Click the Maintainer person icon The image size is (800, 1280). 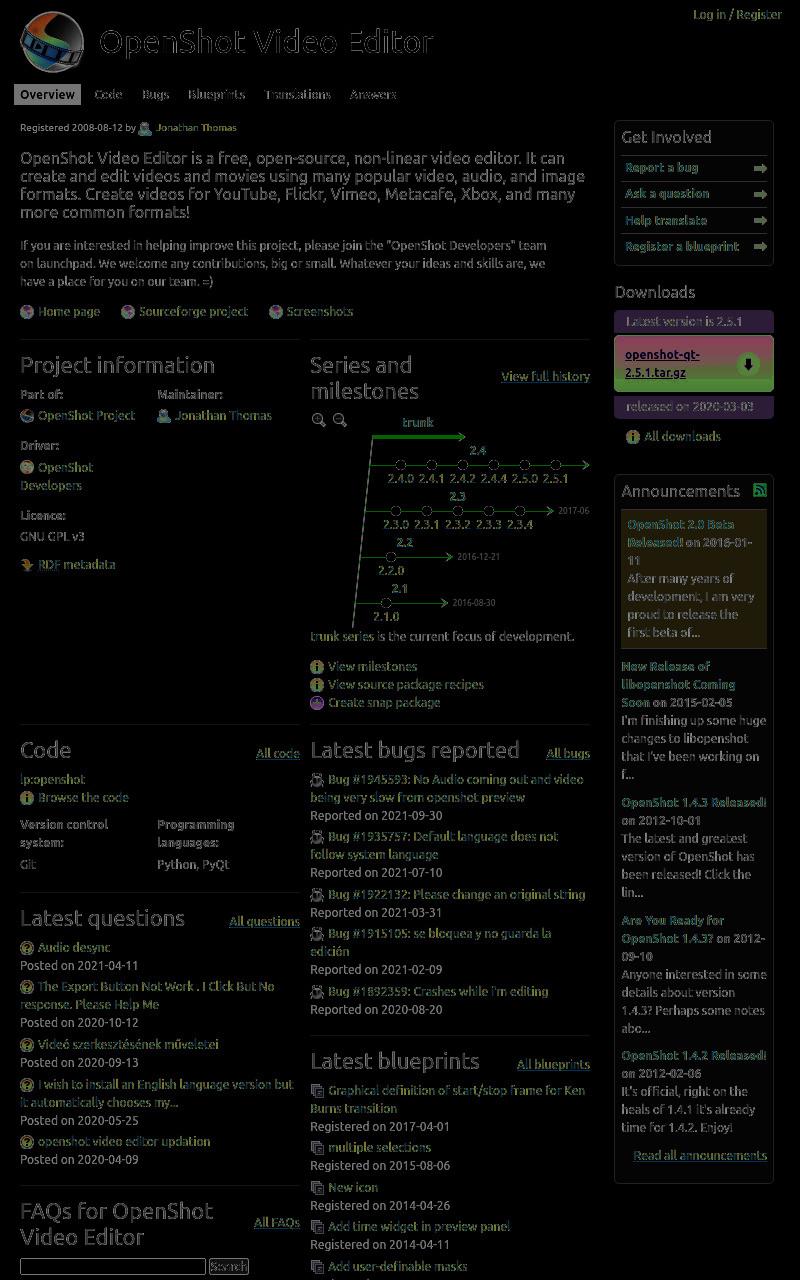pos(164,416)
